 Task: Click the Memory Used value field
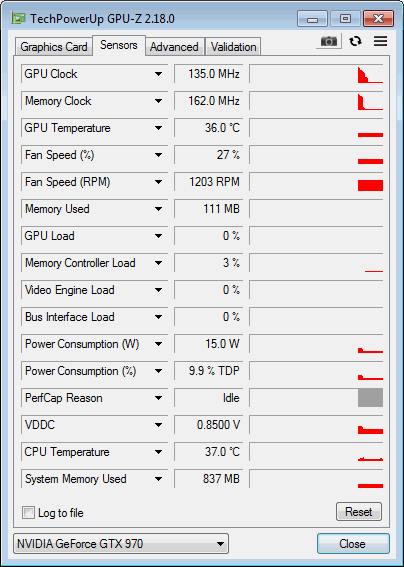208,209
